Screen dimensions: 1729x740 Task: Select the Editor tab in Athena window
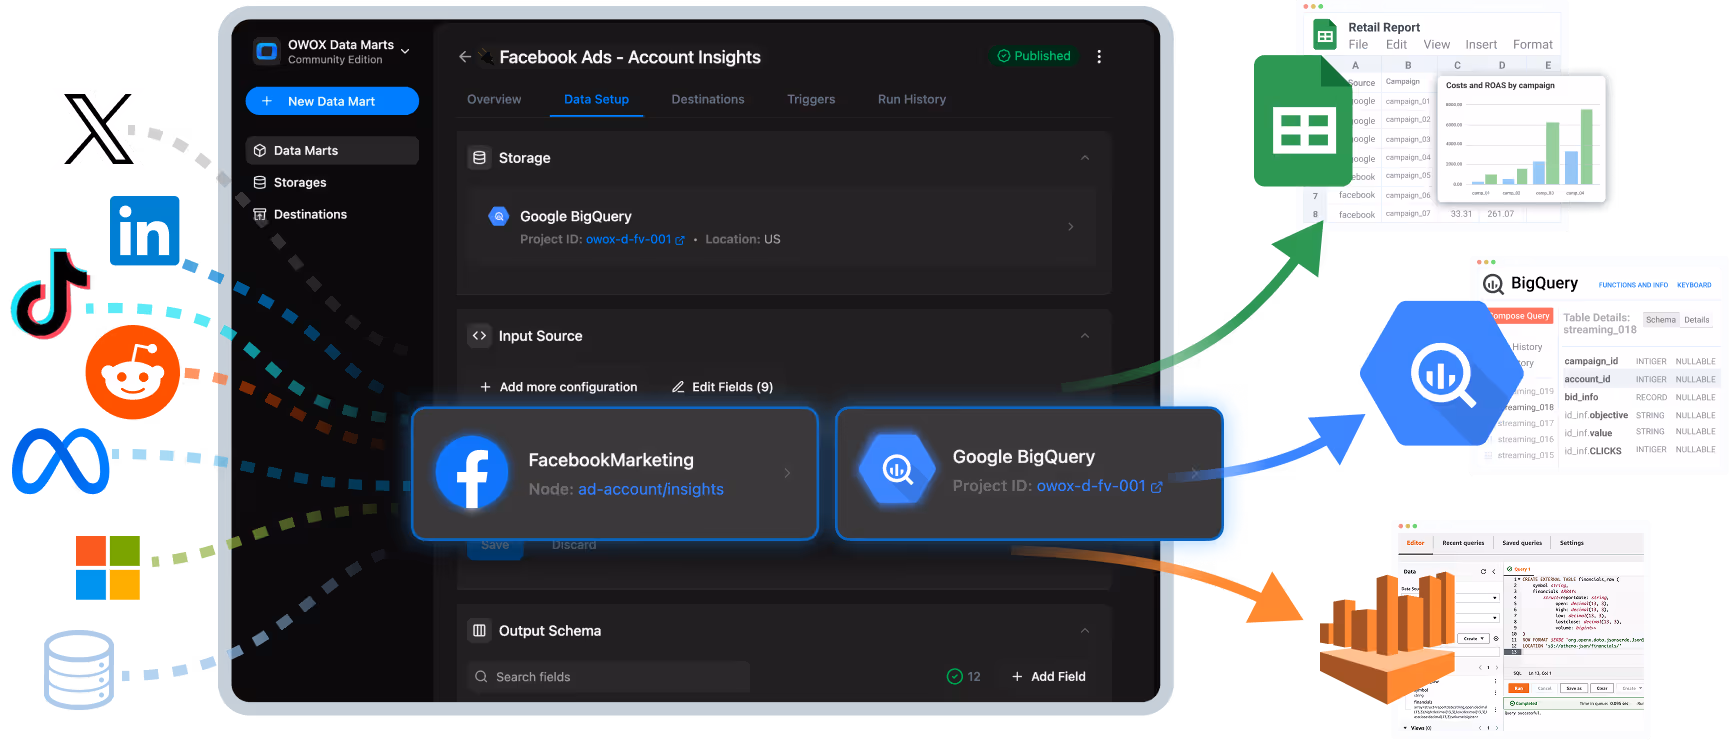click(1415, 543)
